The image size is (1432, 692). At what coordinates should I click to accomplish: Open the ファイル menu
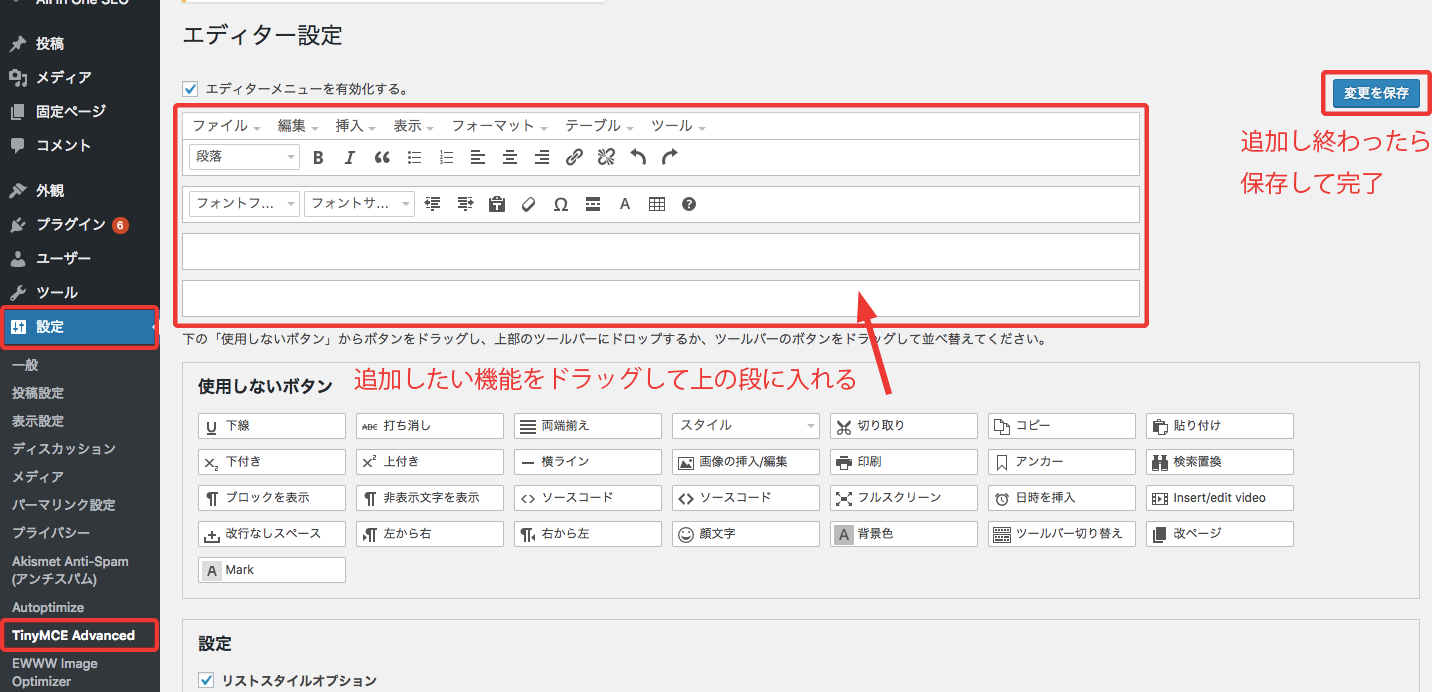pos(225,126)
